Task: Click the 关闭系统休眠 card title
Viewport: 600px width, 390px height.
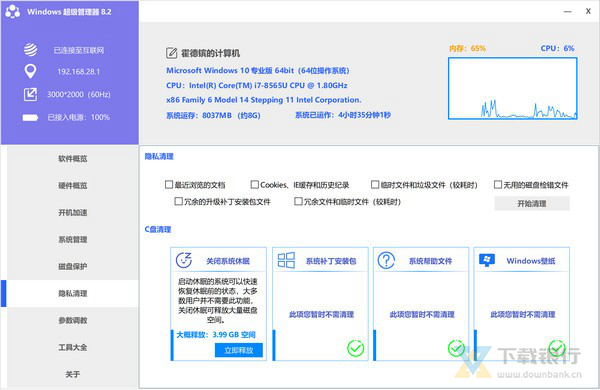Action: 228,261
